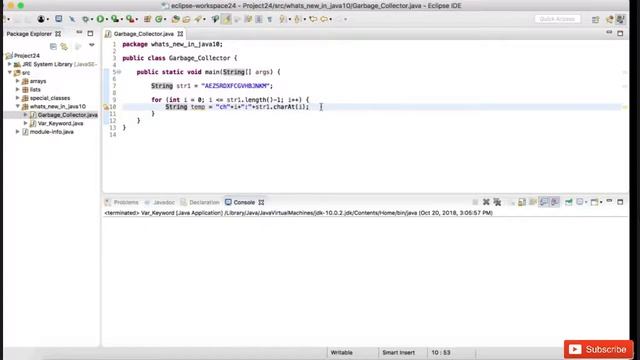Collapse the src folder arrow
Image resolution: width=640 pixels, height=360 pixels.
click(10, 72)
